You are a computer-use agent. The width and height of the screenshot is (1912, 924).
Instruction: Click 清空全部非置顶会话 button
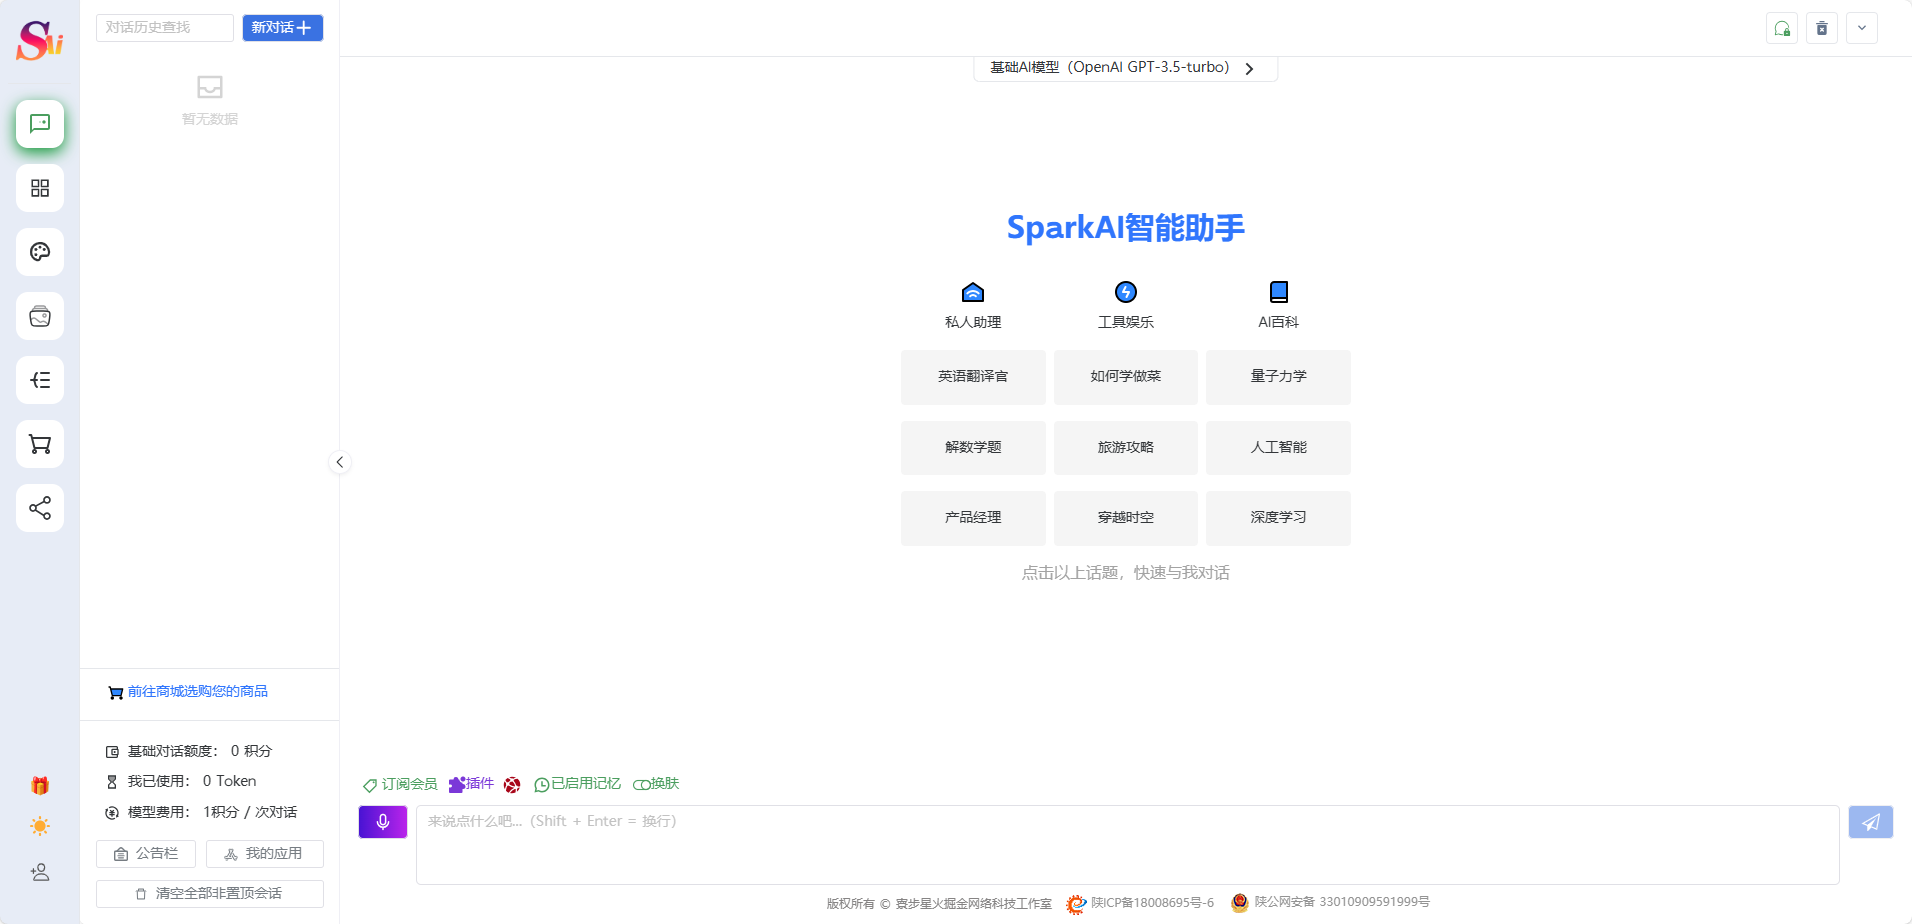tap(210, 894)
